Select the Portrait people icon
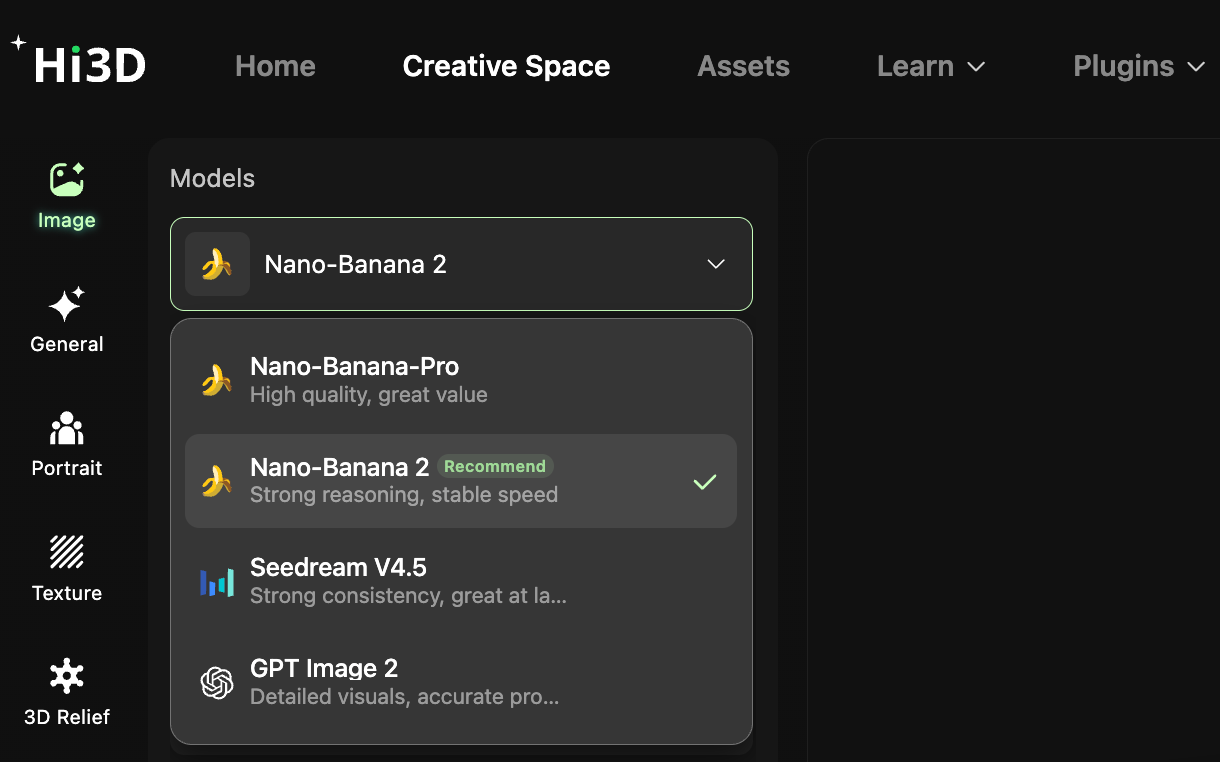The height and width of the screenshot is (762, 1220). click(x=67, y=428)
